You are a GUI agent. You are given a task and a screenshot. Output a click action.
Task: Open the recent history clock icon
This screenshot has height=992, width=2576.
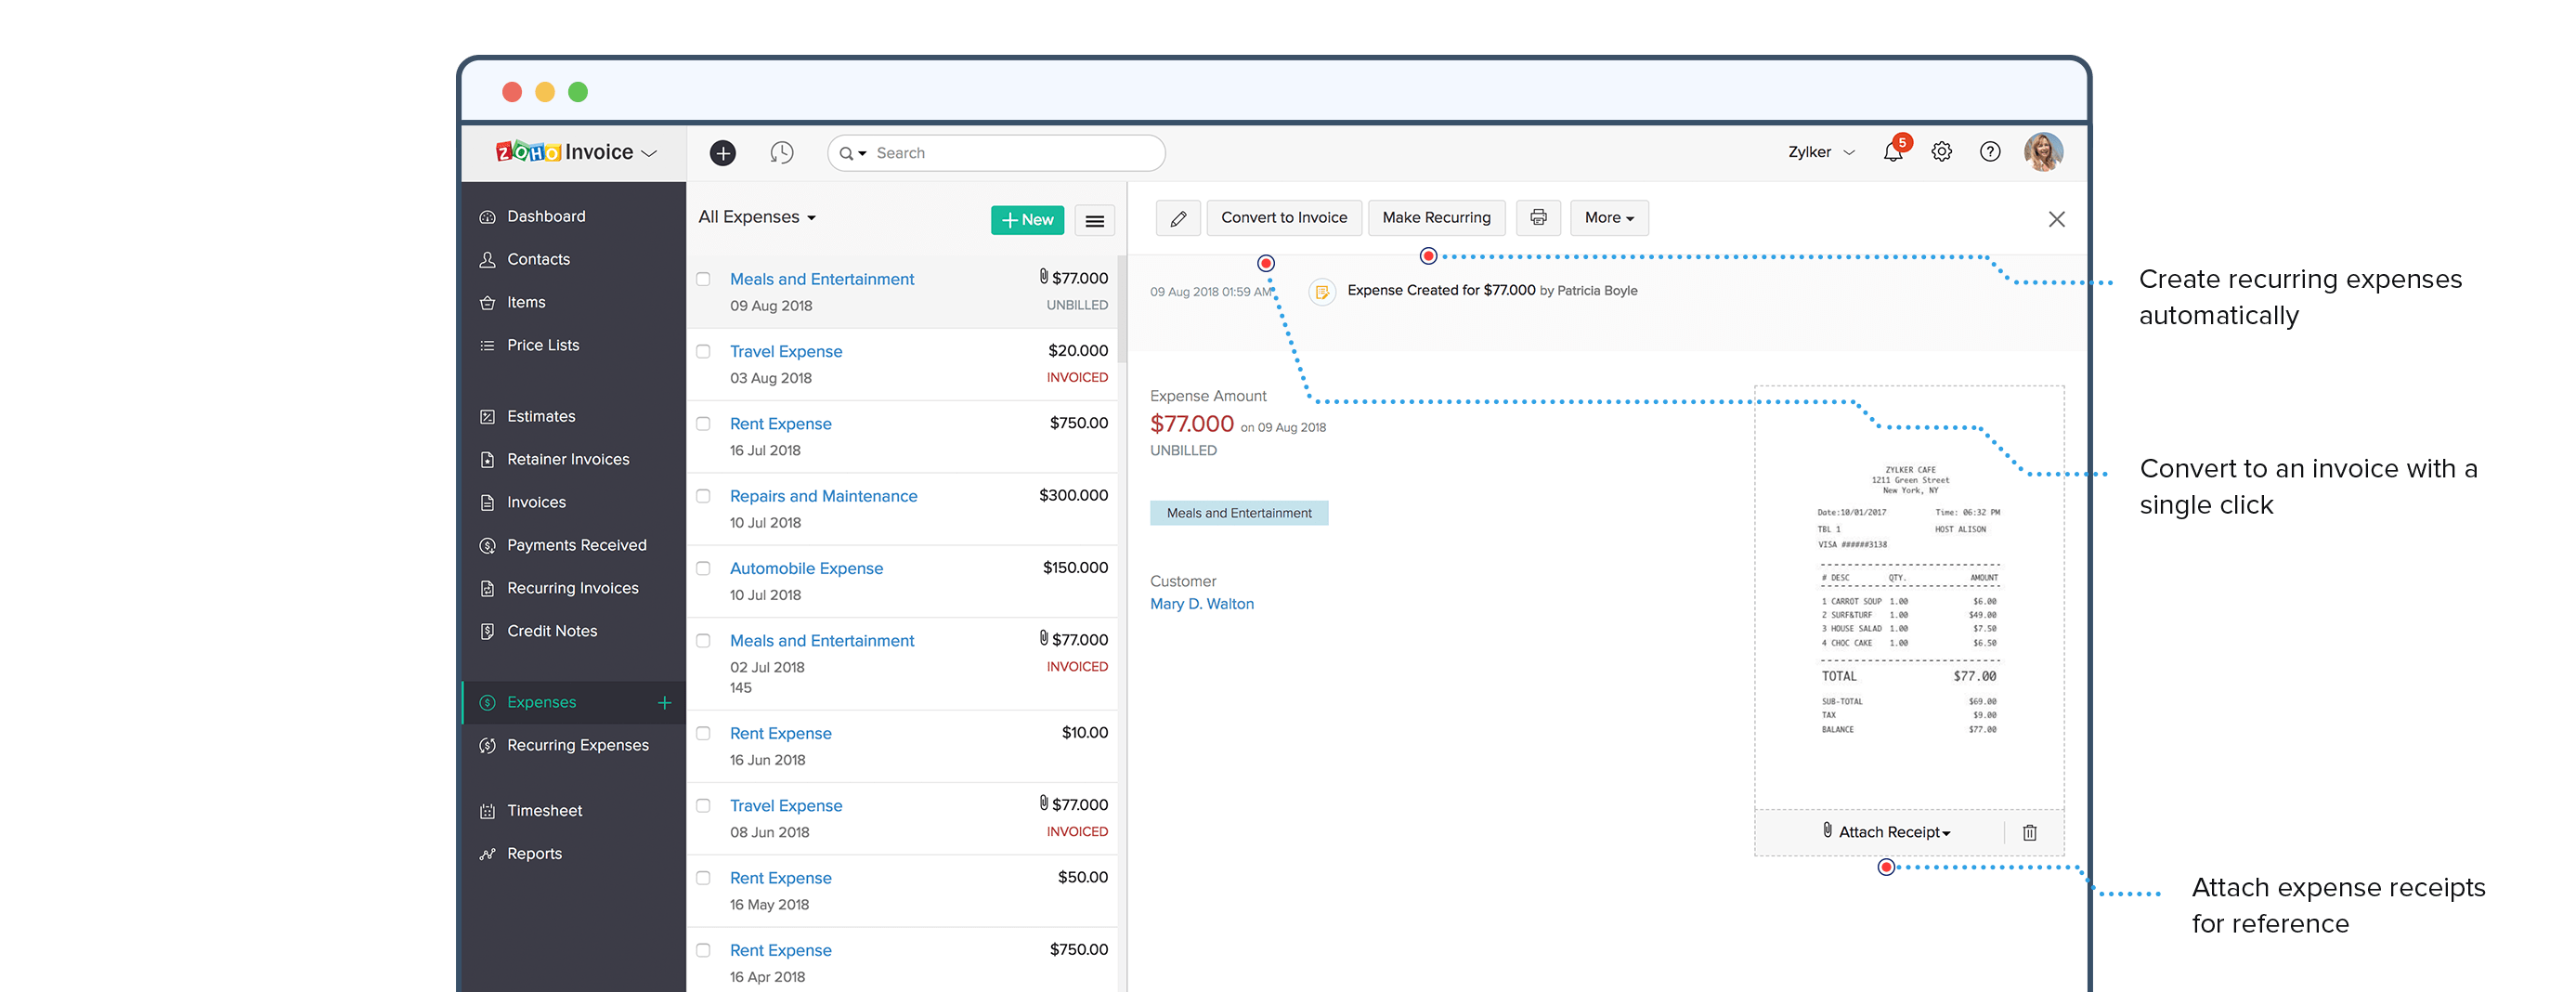(781, 153)
